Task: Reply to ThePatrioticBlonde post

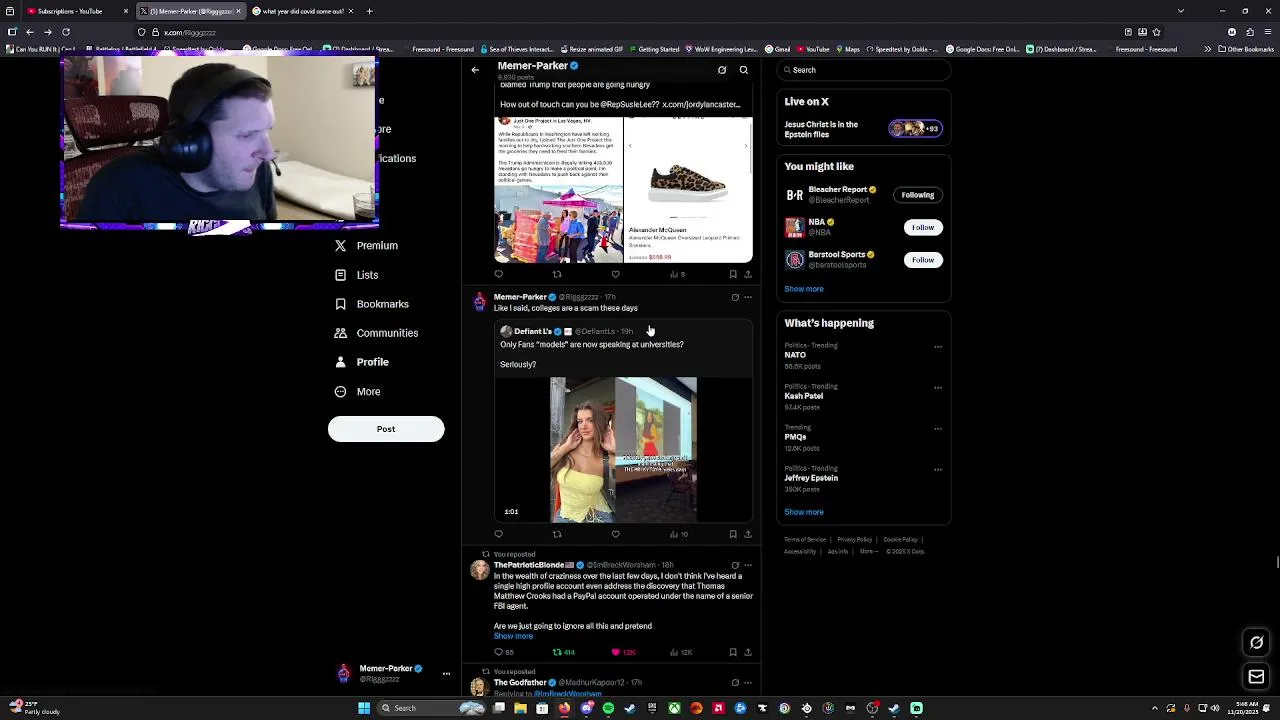Action: (x=503, y=652)
